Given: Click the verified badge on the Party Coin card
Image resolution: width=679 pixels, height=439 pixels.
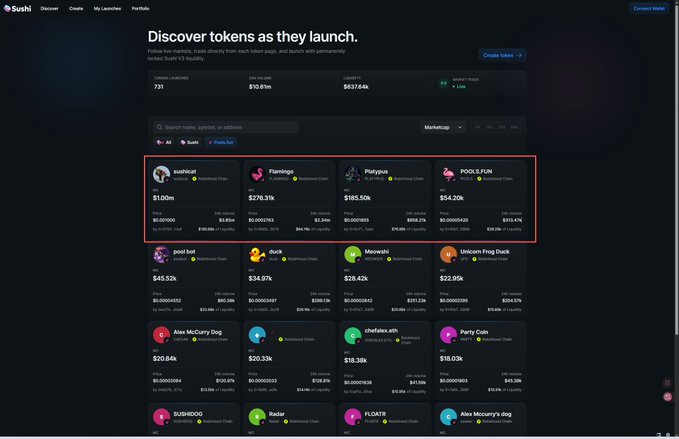Looking at the screenshot, I should (479, 339).
